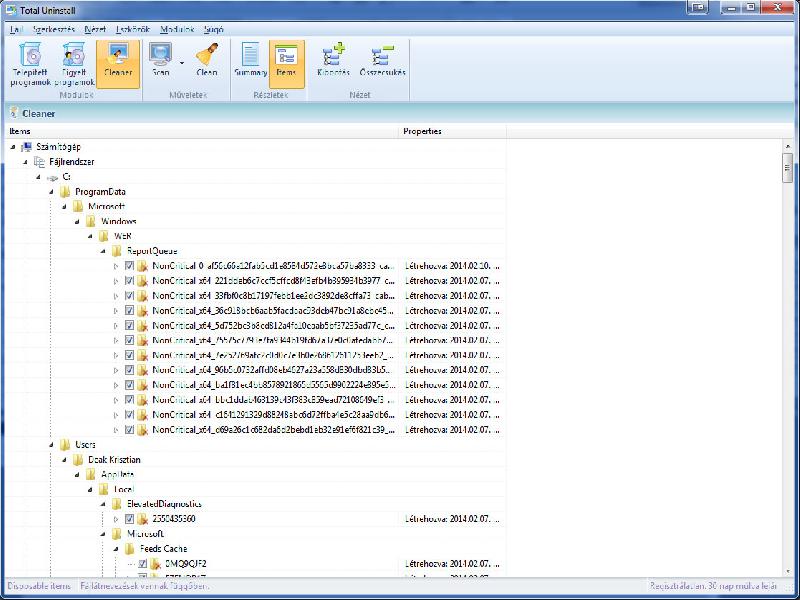Open the Nézet menu

(x=95, y=29)
